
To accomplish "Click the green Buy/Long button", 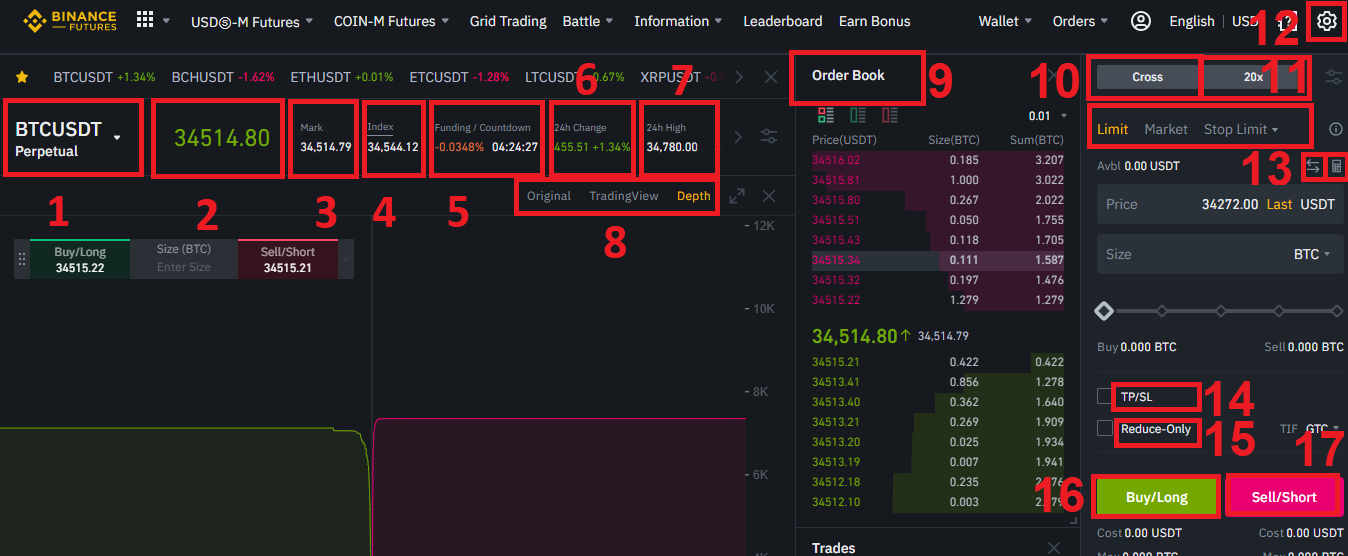I will (1156, 496).
